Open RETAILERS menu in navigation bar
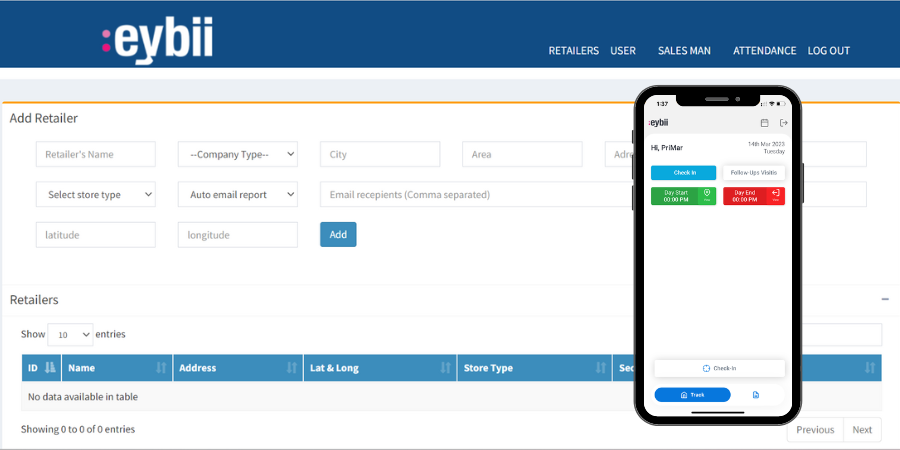Viewport: 900px width, 450px height. click(x=574, y=51)
